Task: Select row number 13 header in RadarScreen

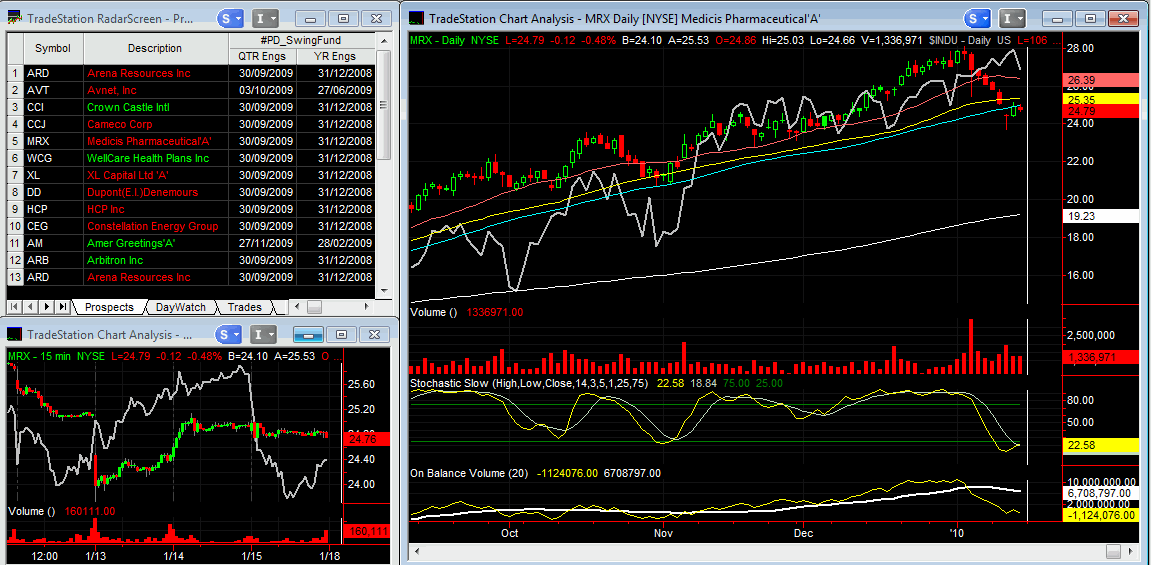Action: click(x=15, y=277)
